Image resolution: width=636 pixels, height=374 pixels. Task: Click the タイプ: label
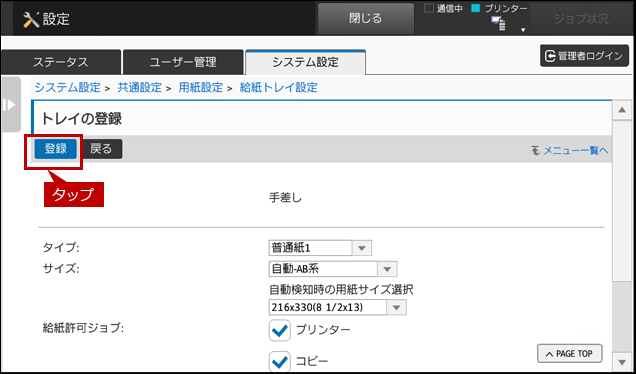(x=61, y=248)
